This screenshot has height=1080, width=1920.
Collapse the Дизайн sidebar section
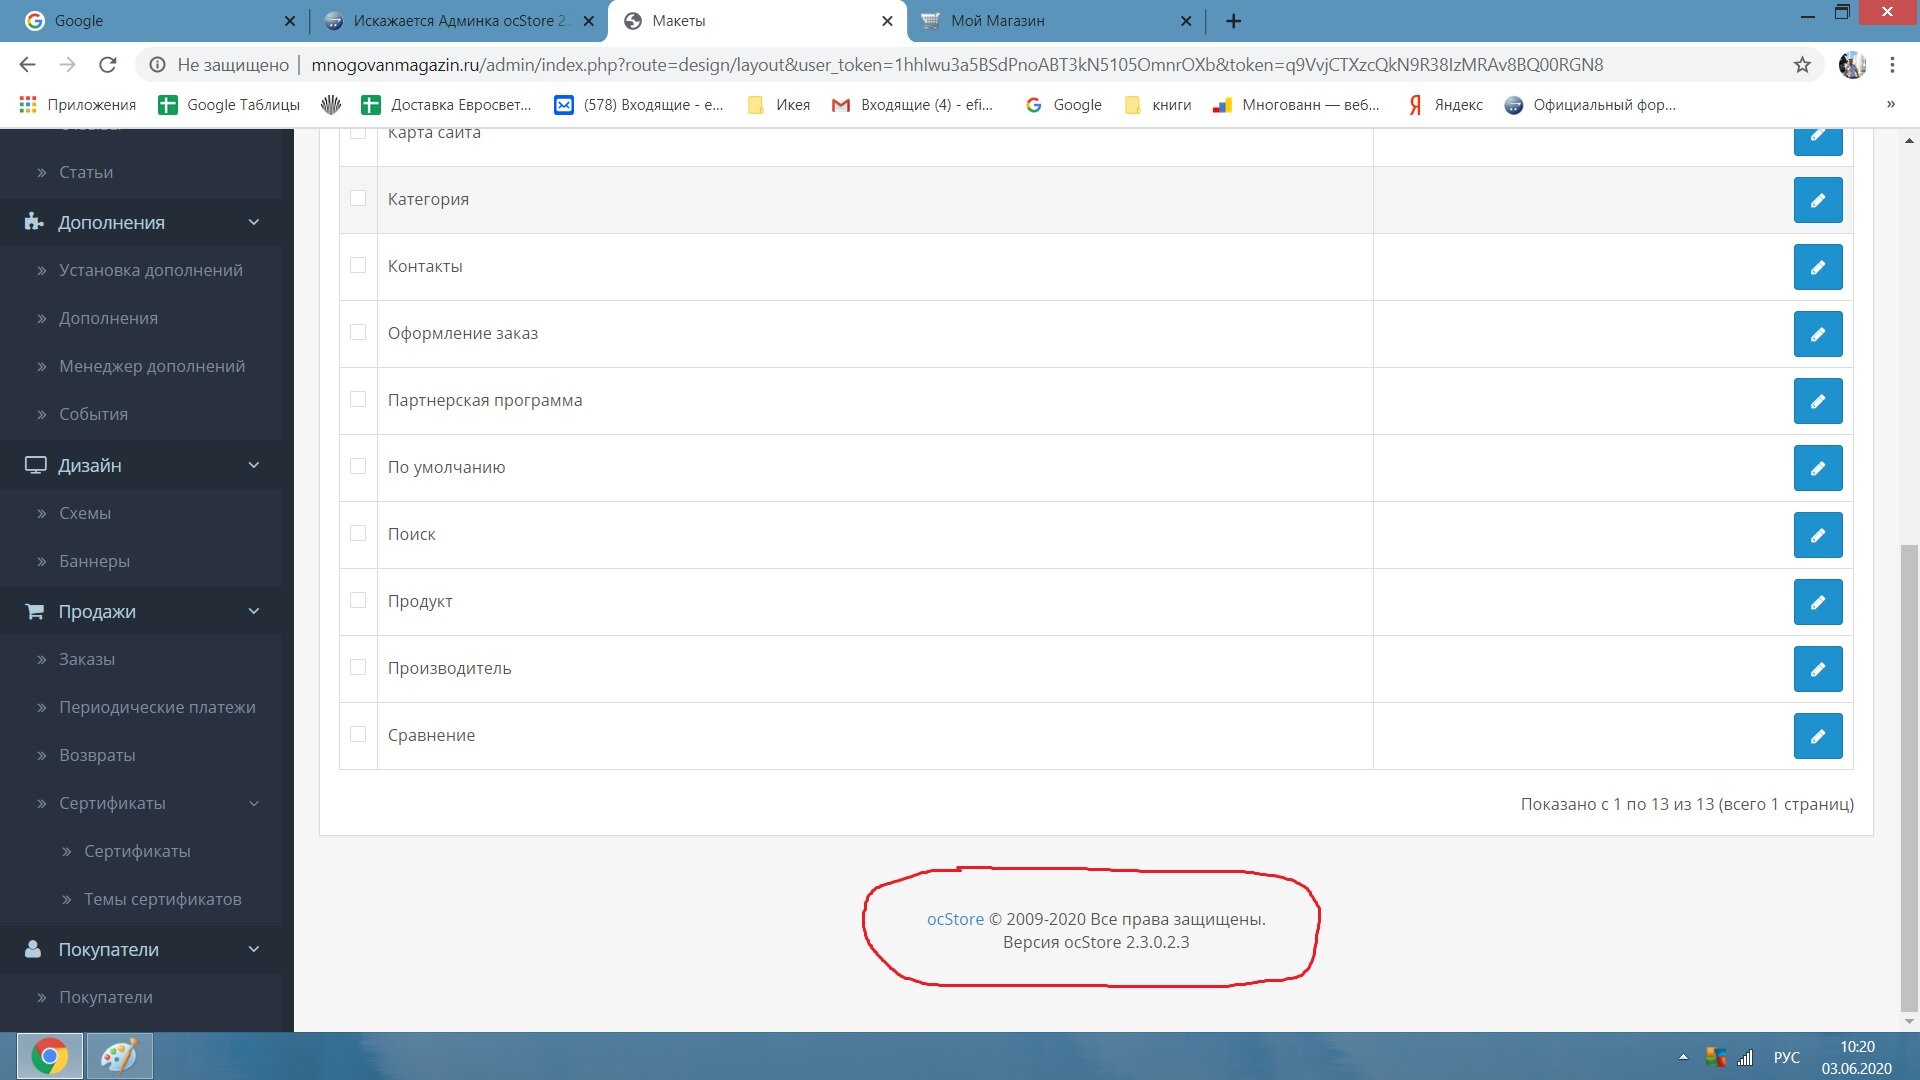141,465
